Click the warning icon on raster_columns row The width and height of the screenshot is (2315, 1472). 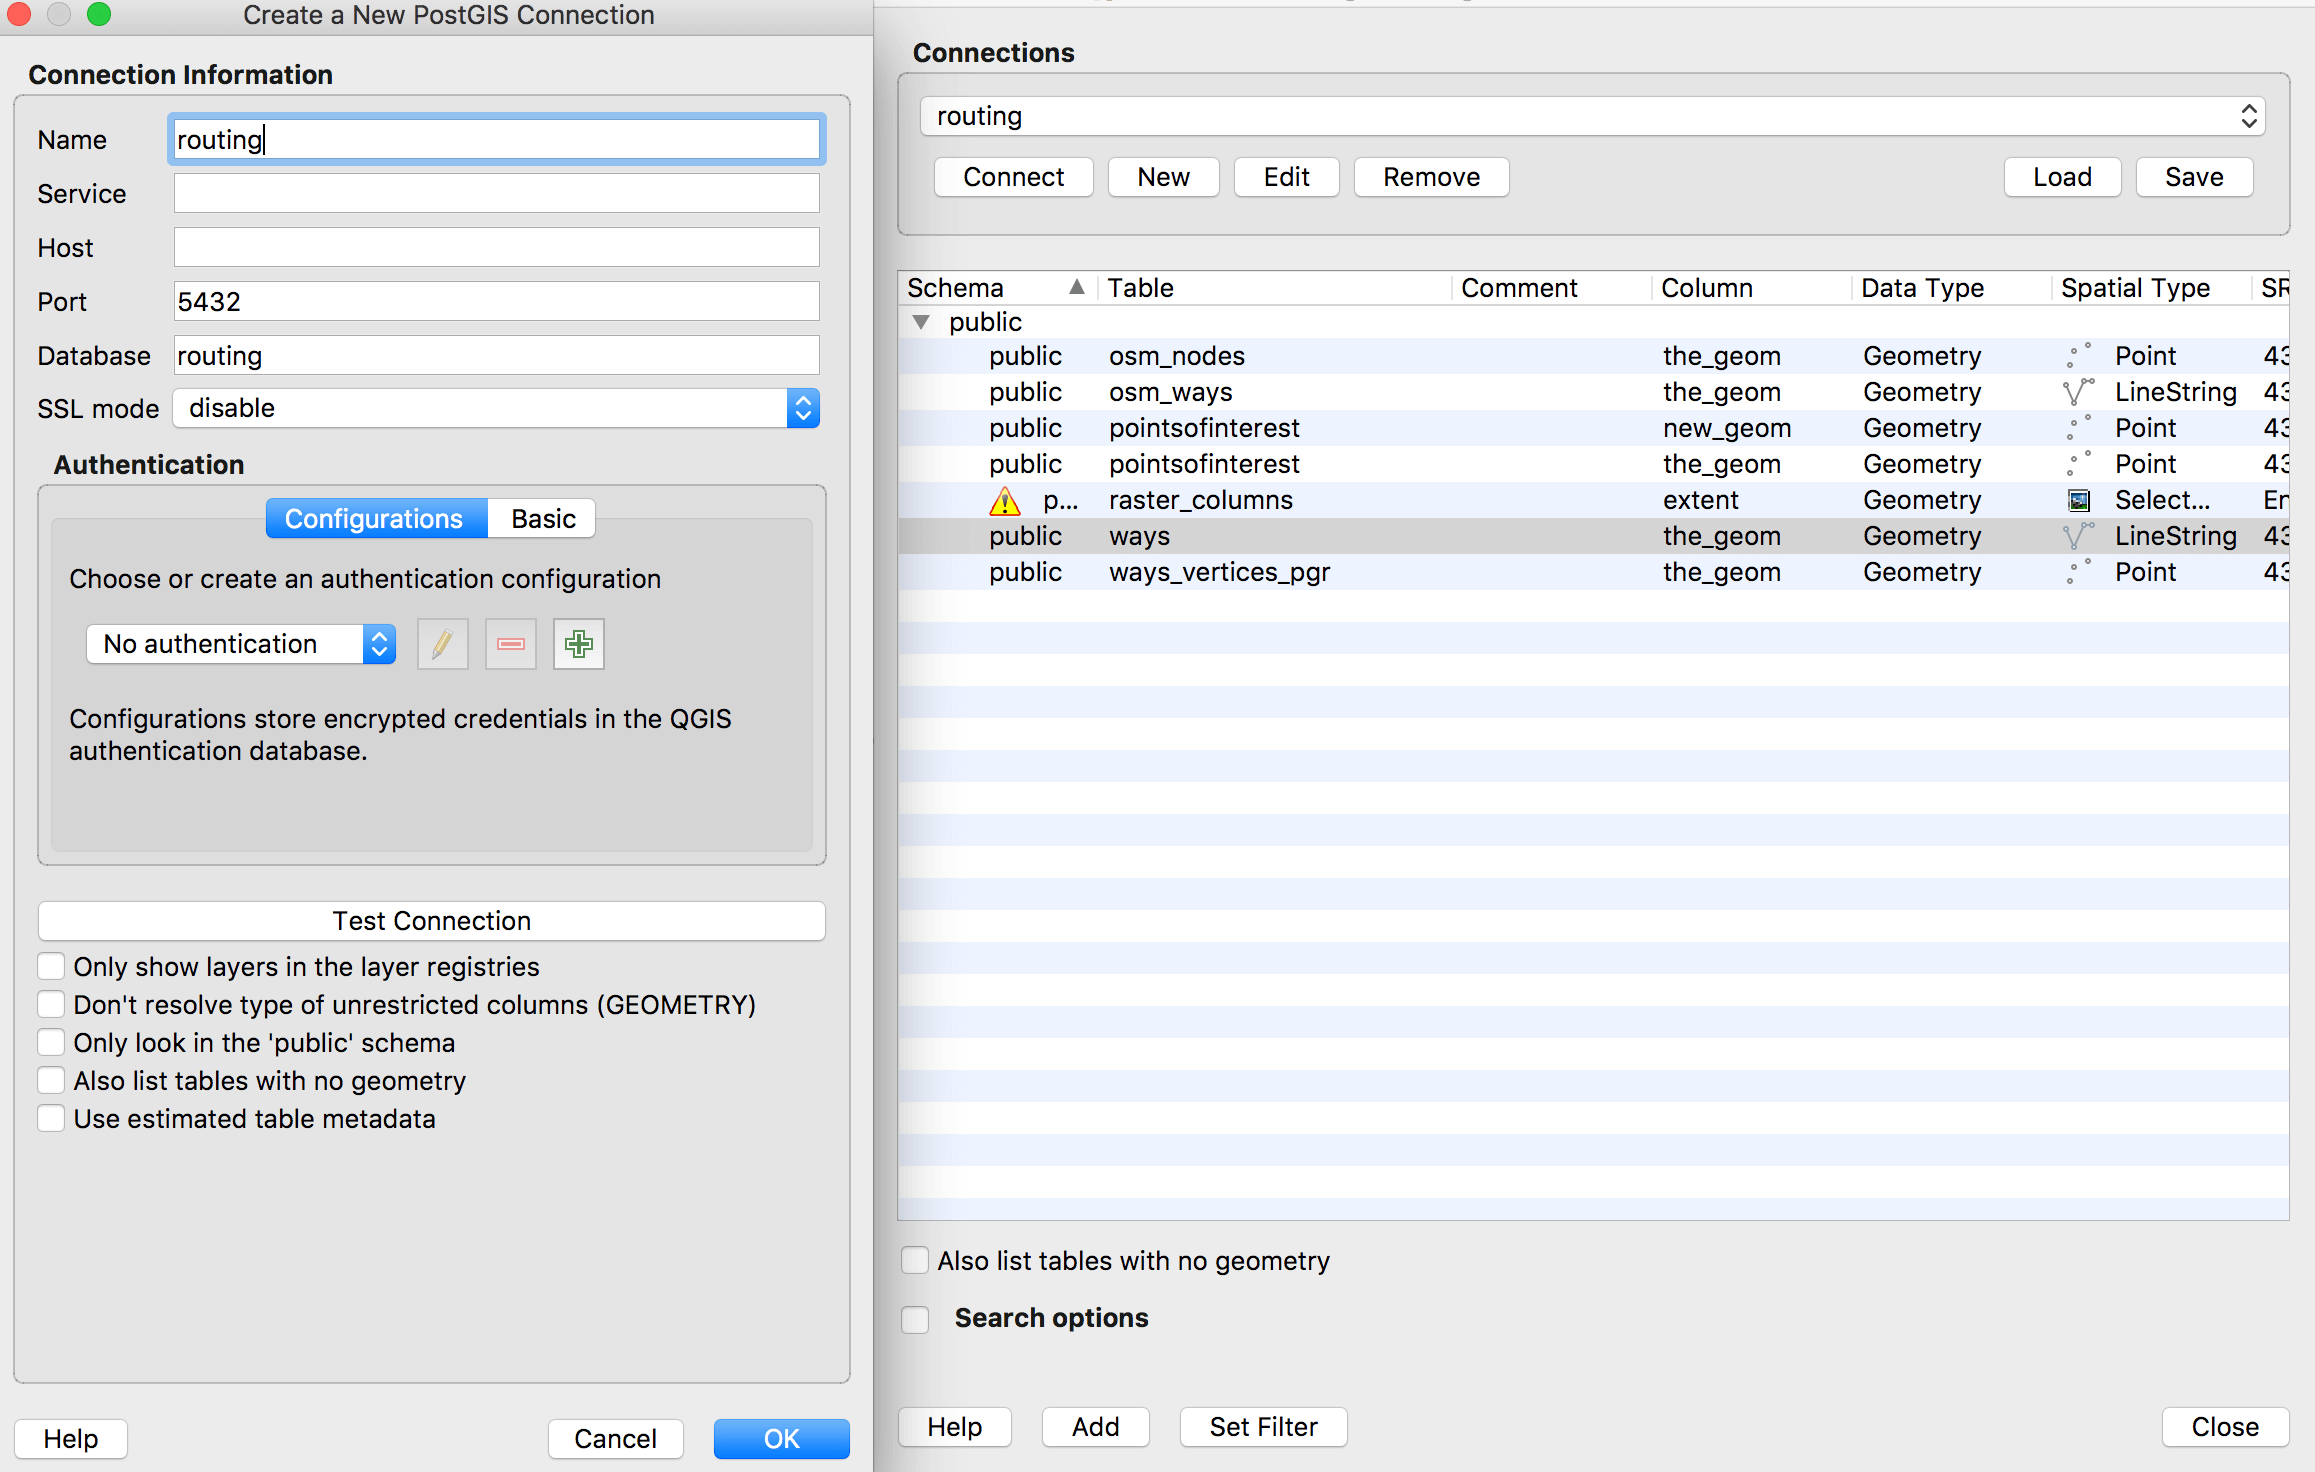click(x=1004, y=500)
